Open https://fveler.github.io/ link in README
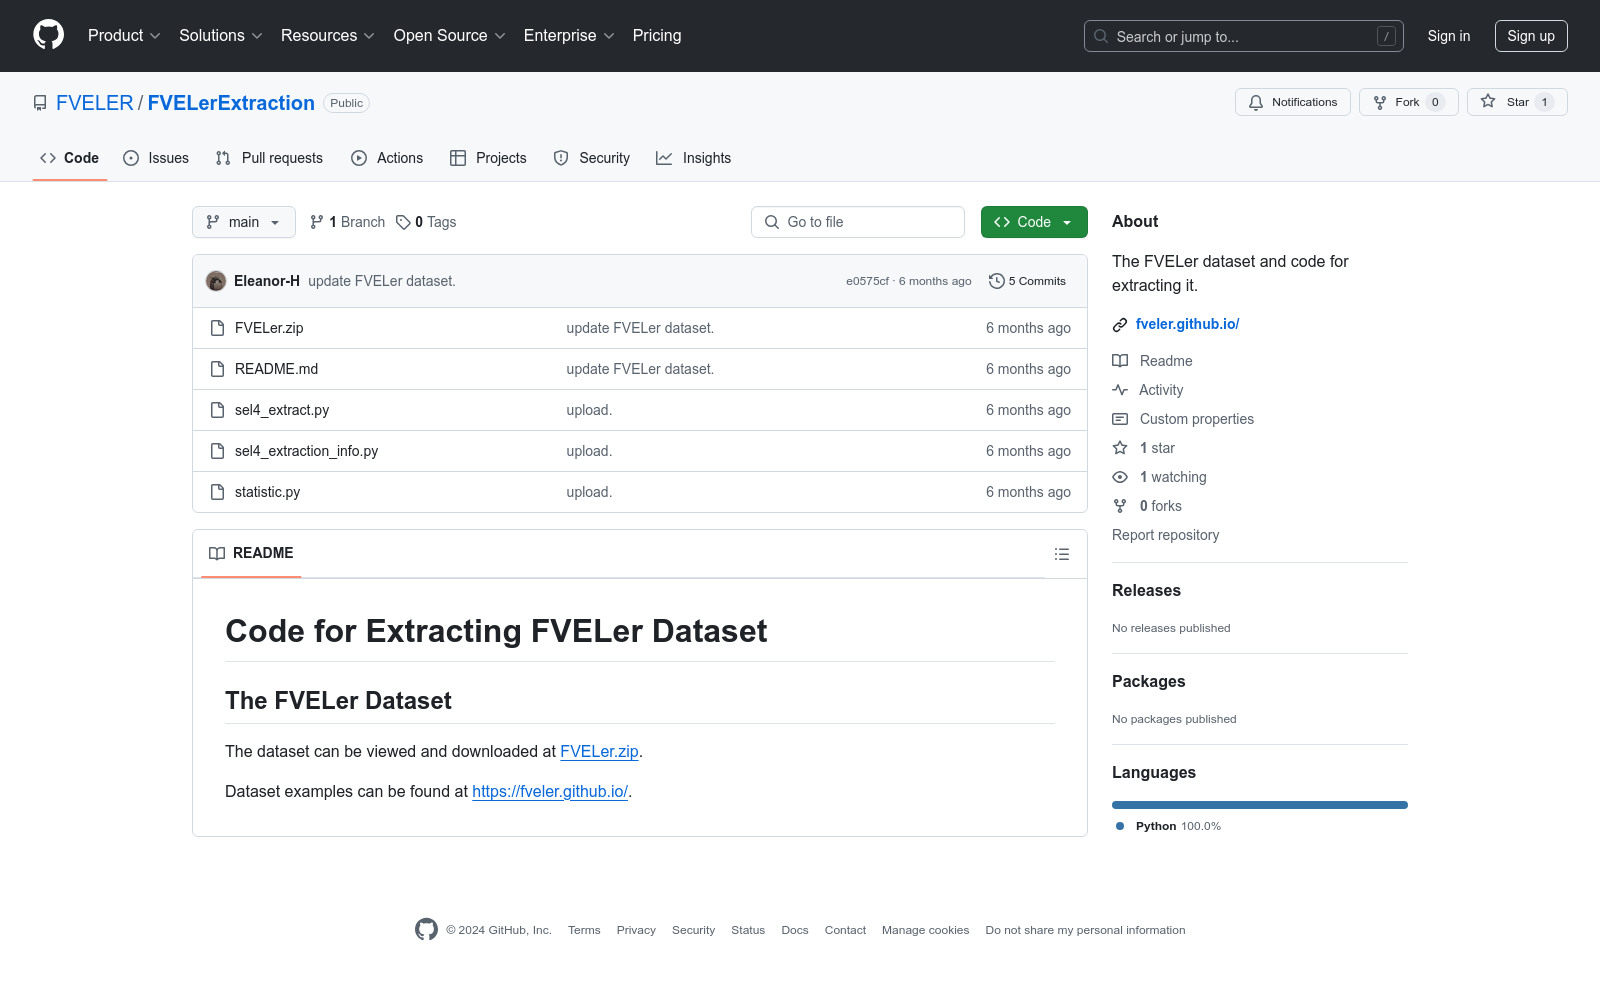Viewport: 1600px width, 1000px height. [550, 791]
